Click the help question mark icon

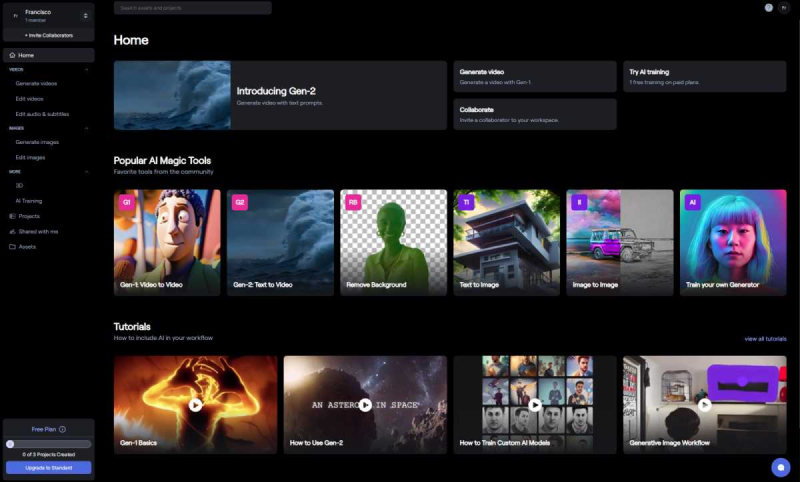[769, 7]
